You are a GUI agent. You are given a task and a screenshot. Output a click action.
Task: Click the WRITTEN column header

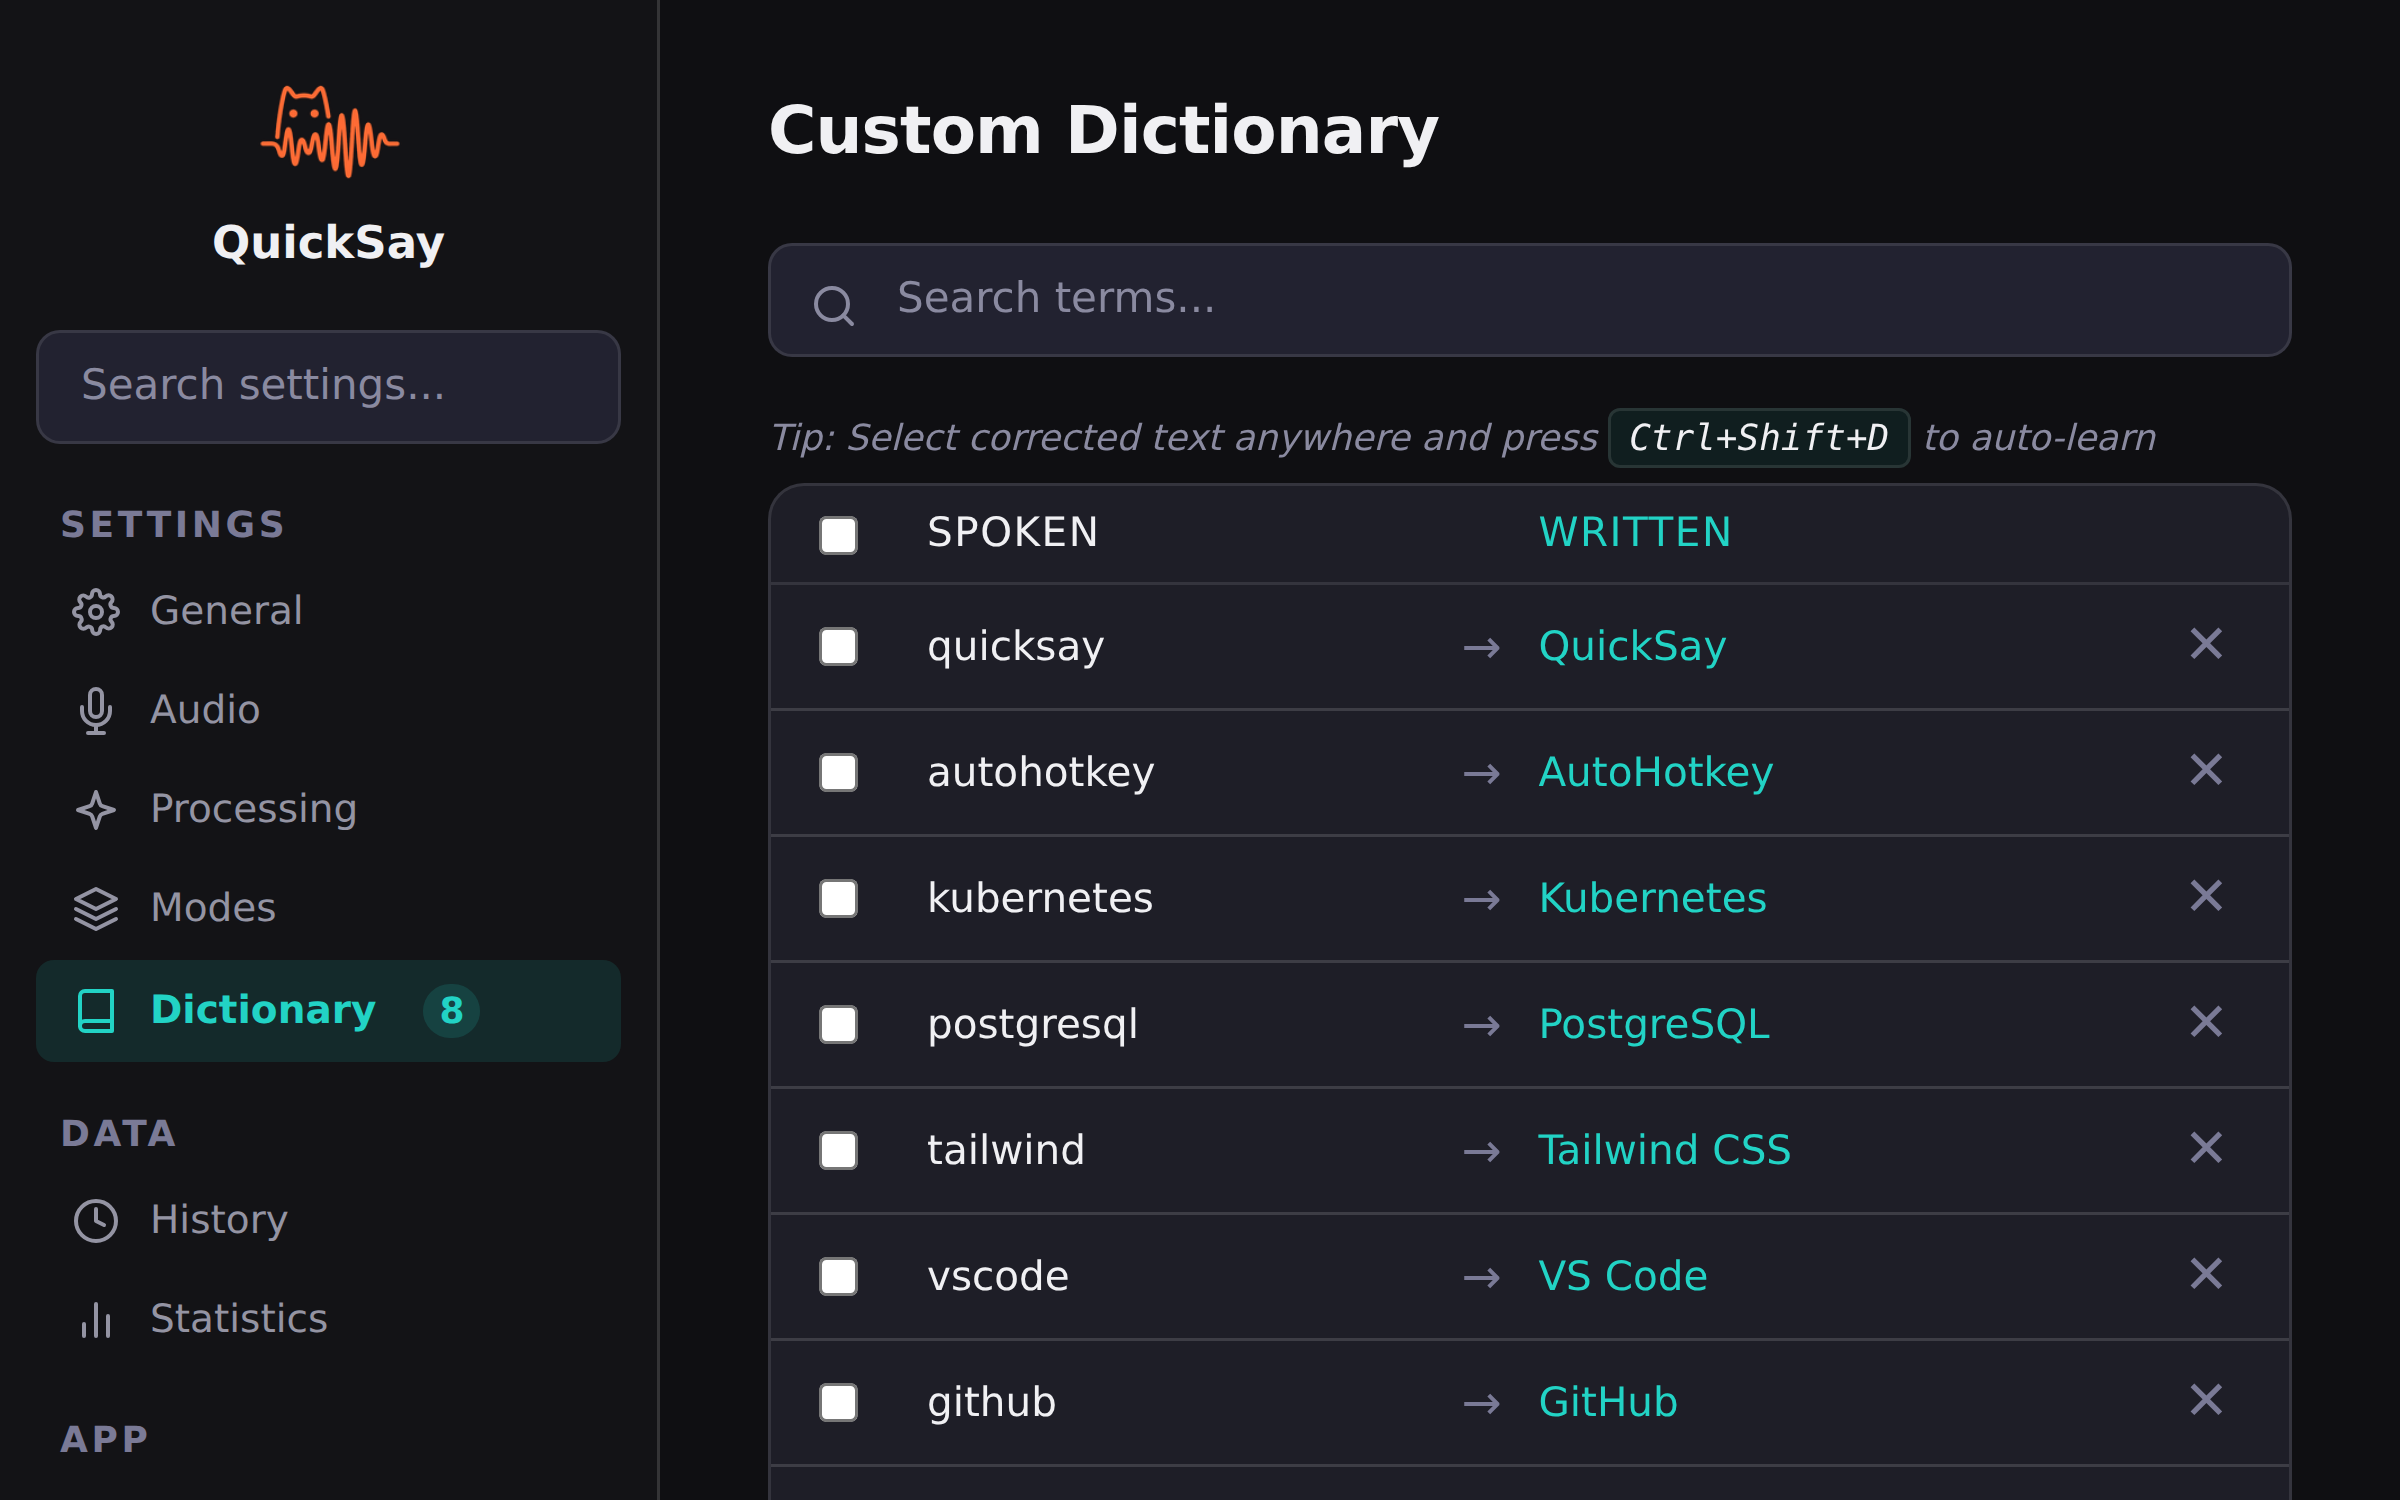coord(1635,531)
